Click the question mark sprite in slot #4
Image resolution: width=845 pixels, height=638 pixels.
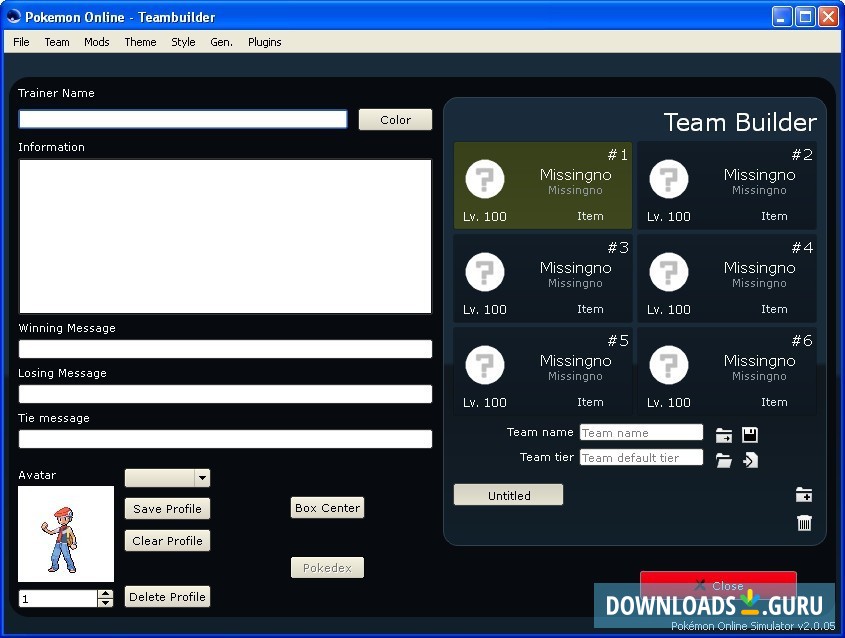point(669,272)
